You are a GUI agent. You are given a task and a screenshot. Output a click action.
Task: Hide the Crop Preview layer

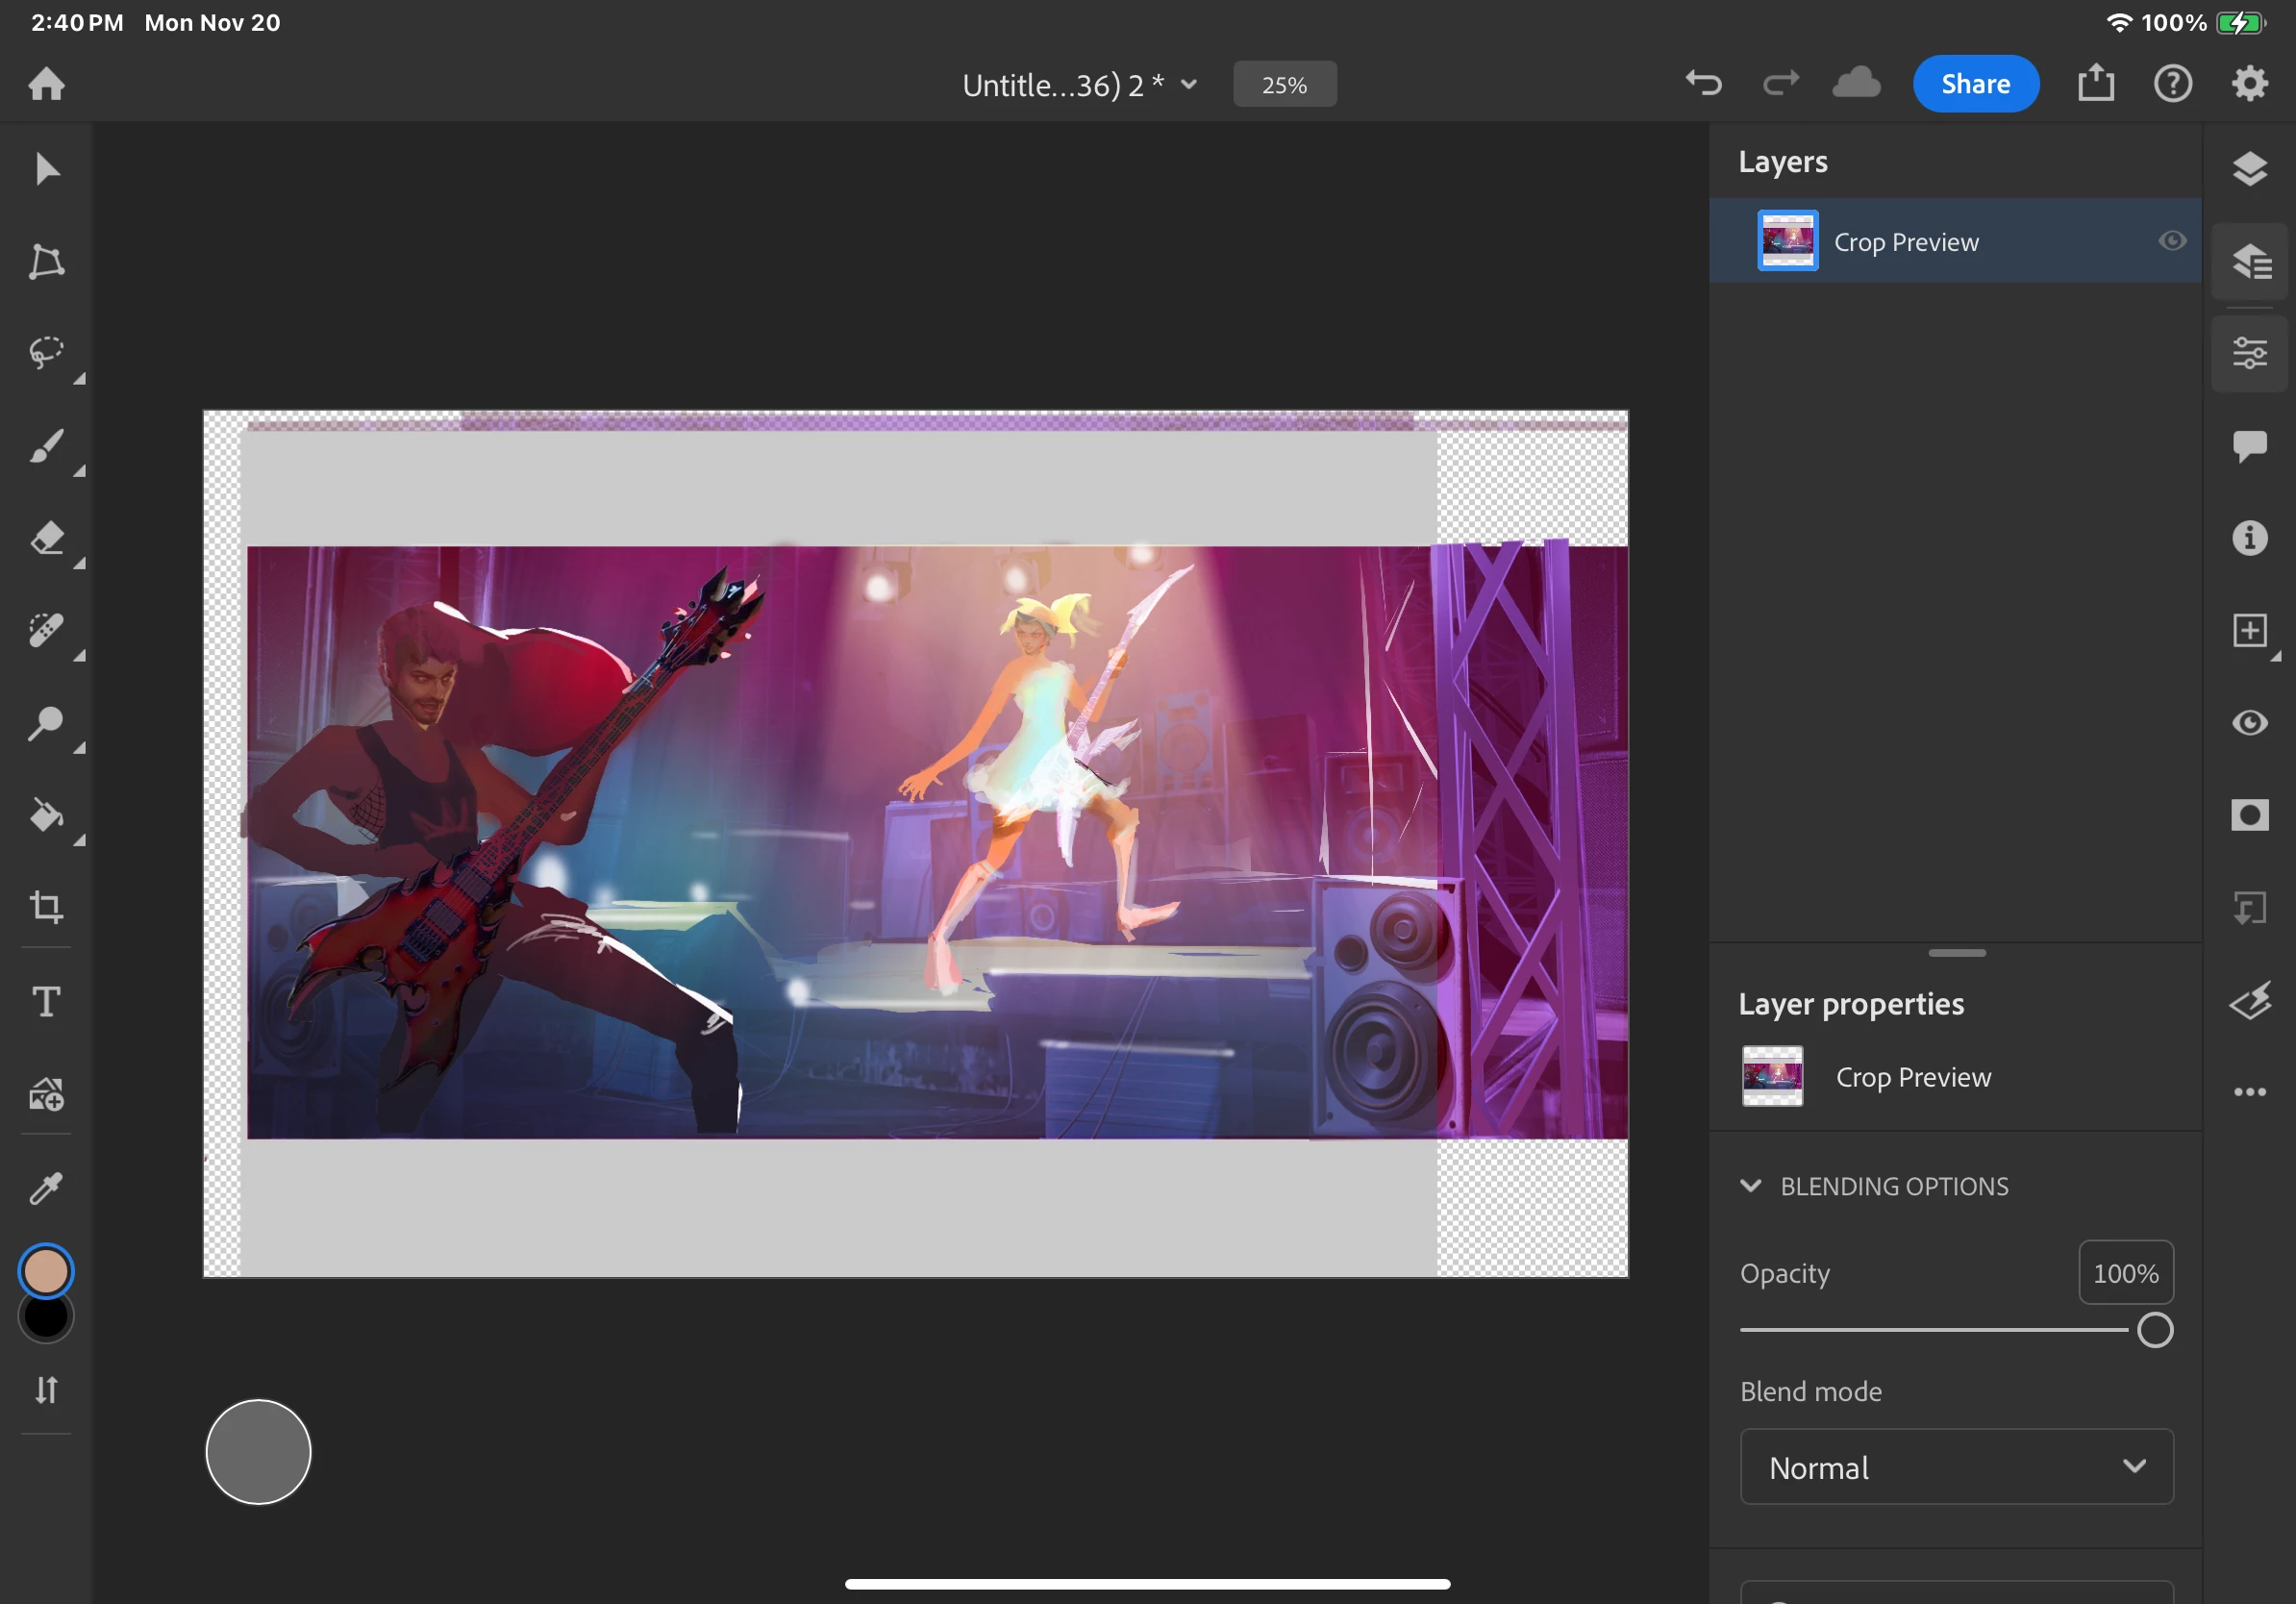(x=2171, y=241)
